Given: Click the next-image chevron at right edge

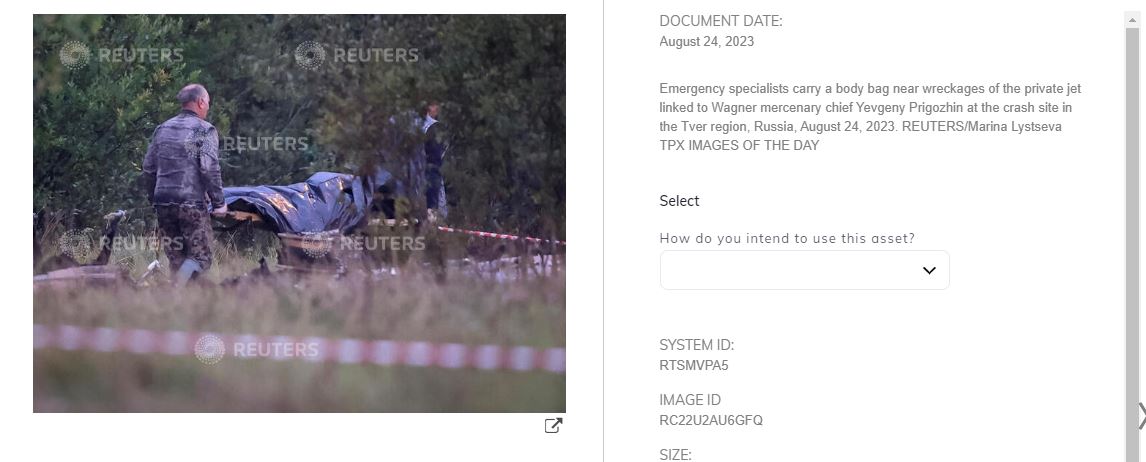Looking at the screenshot, I should 1142,416.
